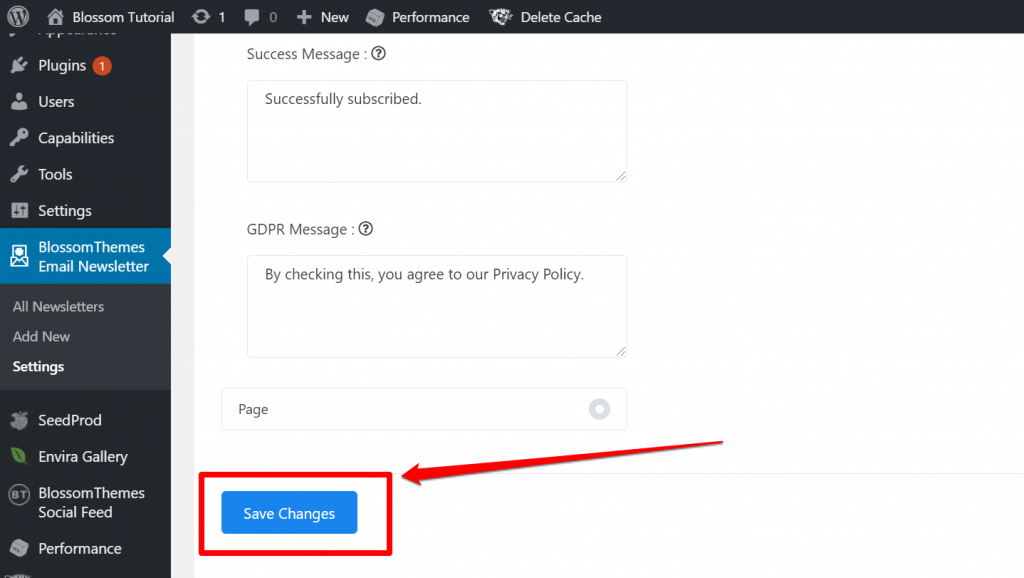Click the WordPress logo icon
The width and height of the screenshot is (1024, 578).
click(x=17, y=17)
